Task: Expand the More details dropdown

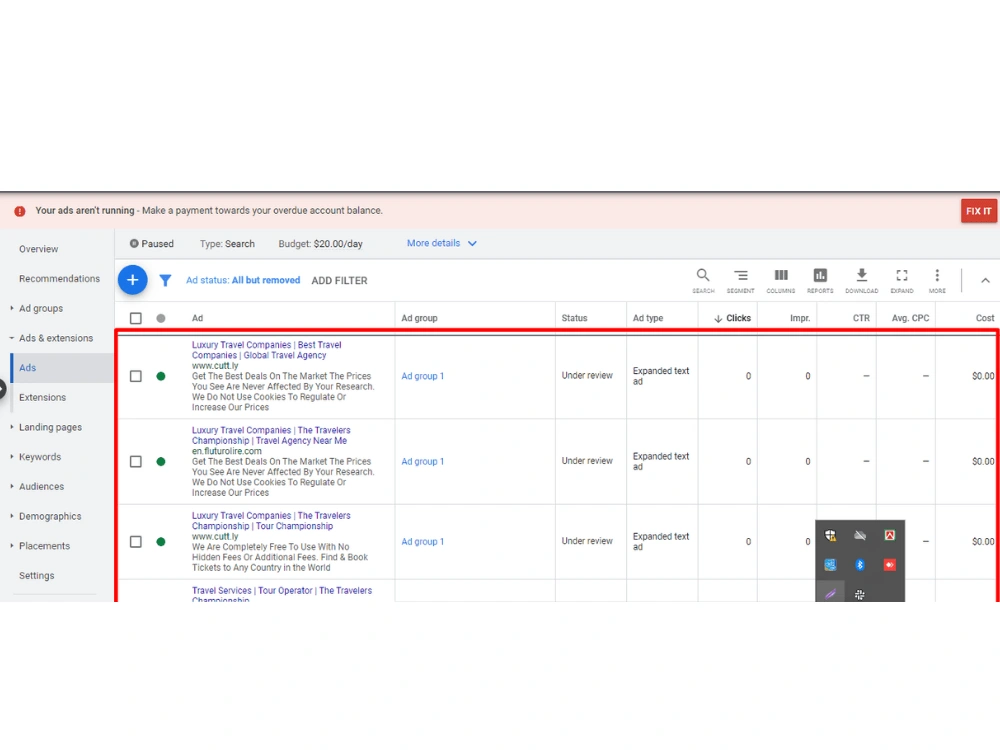Action: 441,244
